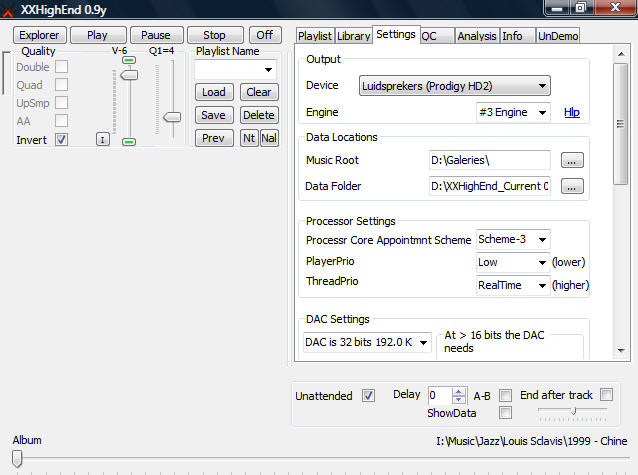The width and height of the screenshot is (638, 475).
Task: Toggle the UpSmp checkbox
Action: (x=61, y=103)
